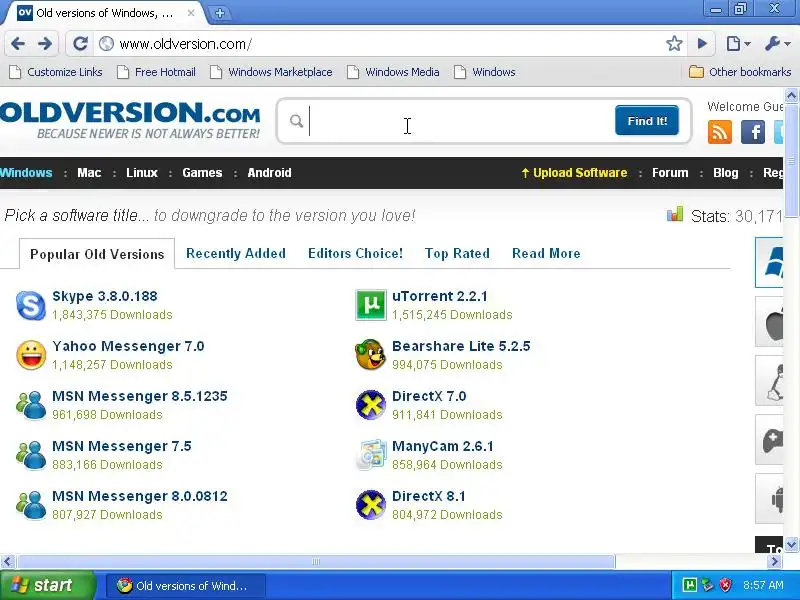The height and width of the screenshot is (600, 800).
Task: Open MSN Messenger 8.0.0812 link
Action: click(140, 496)
